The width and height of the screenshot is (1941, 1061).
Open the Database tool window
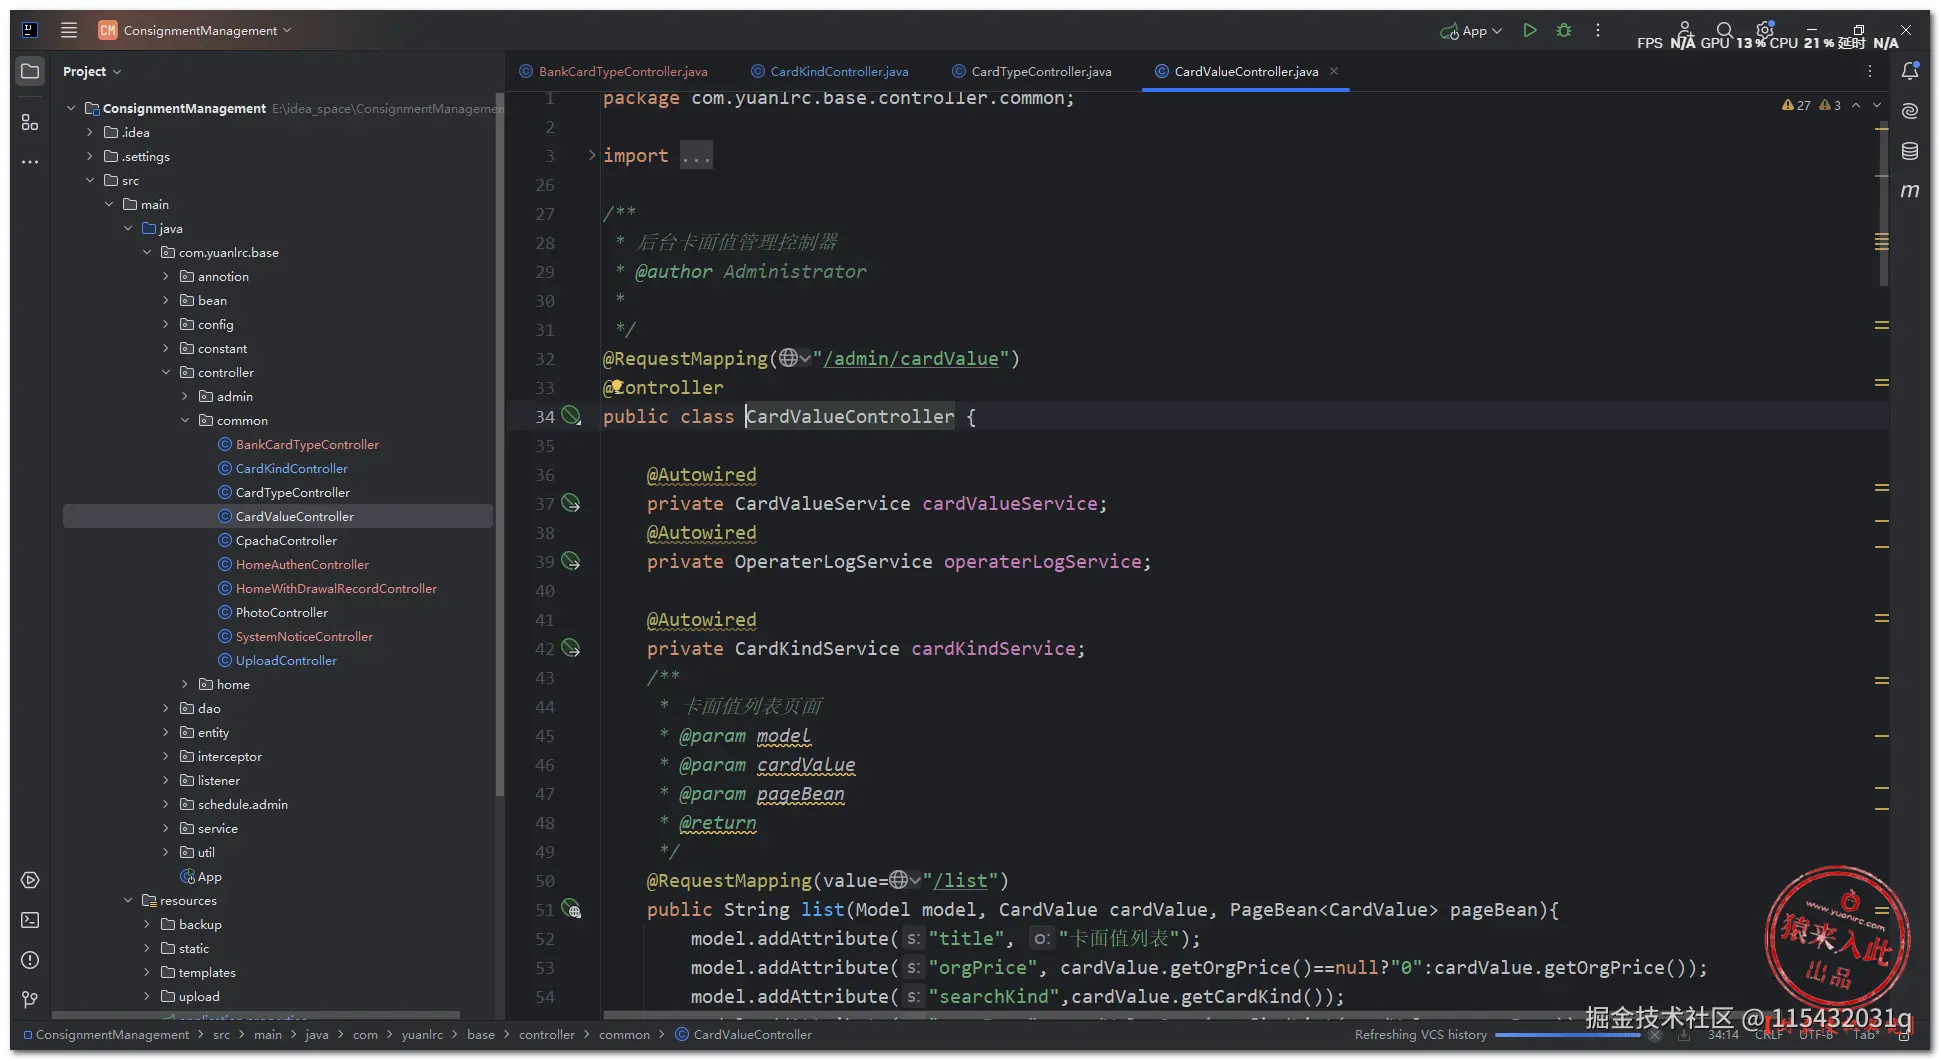click(1910, 151)
